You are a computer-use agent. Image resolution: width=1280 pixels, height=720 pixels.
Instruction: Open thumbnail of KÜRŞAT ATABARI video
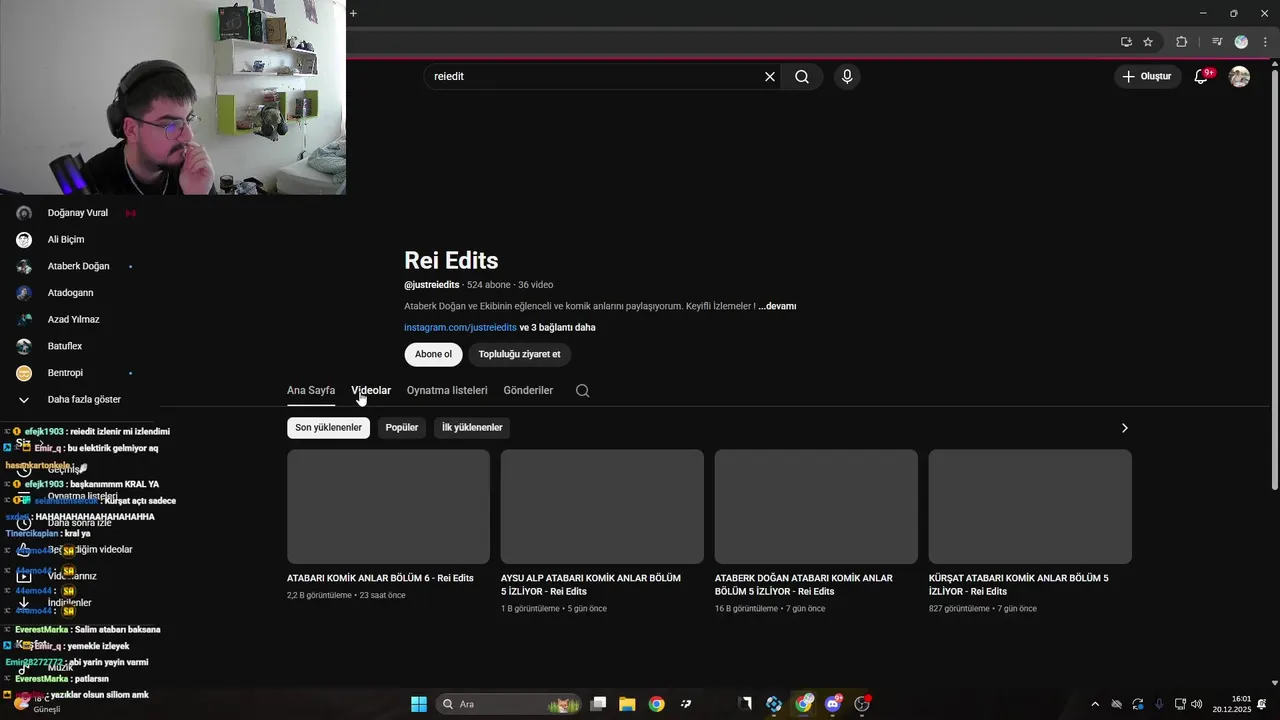click(1030, 506)
